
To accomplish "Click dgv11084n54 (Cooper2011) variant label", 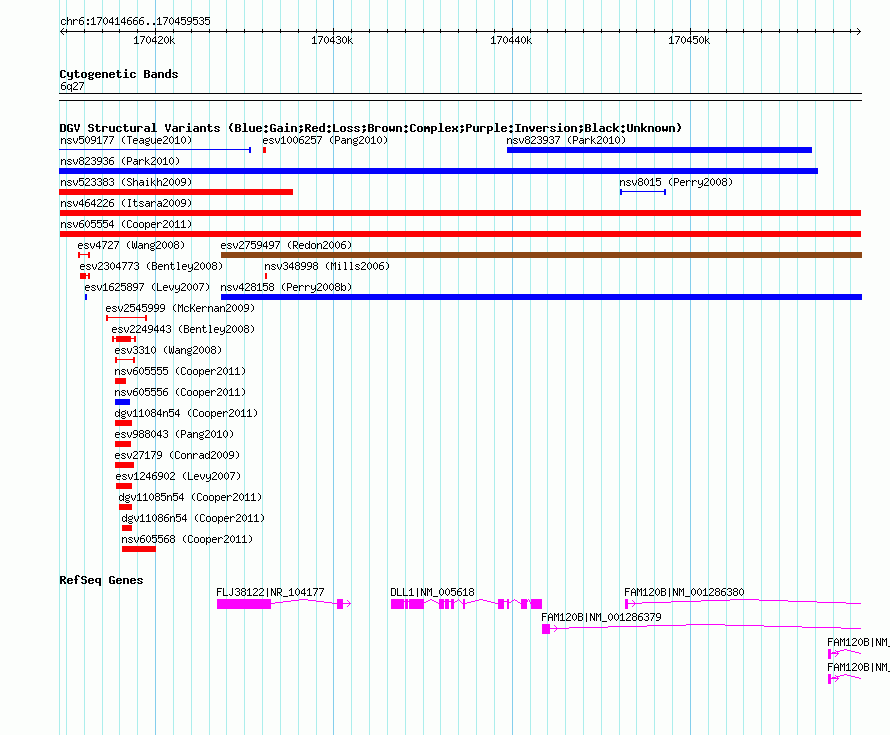I will pos(186,413).
